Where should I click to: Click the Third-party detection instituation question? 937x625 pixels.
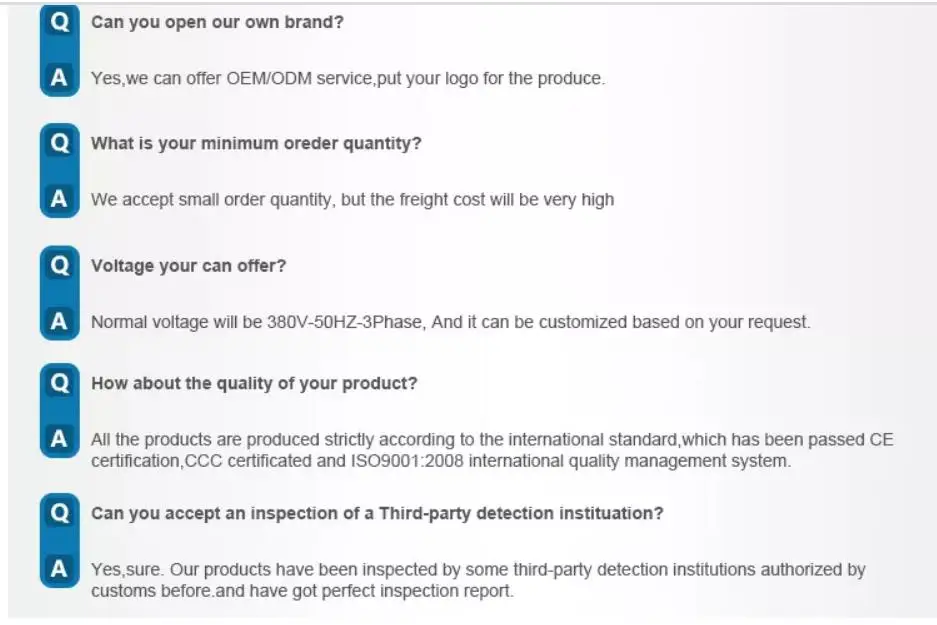coord(377,514)
